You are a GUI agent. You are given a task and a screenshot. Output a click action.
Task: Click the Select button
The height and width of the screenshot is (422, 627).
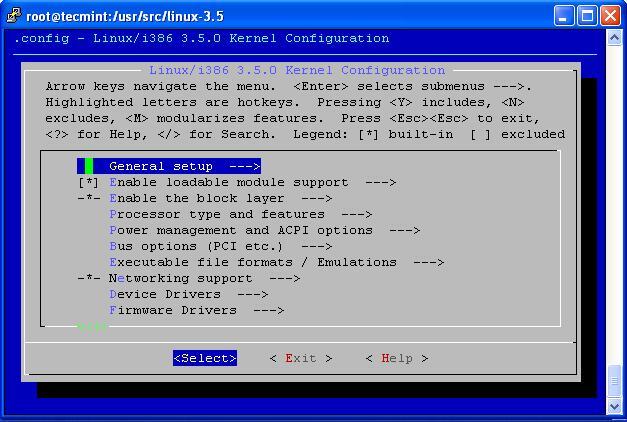click(205, 358)
